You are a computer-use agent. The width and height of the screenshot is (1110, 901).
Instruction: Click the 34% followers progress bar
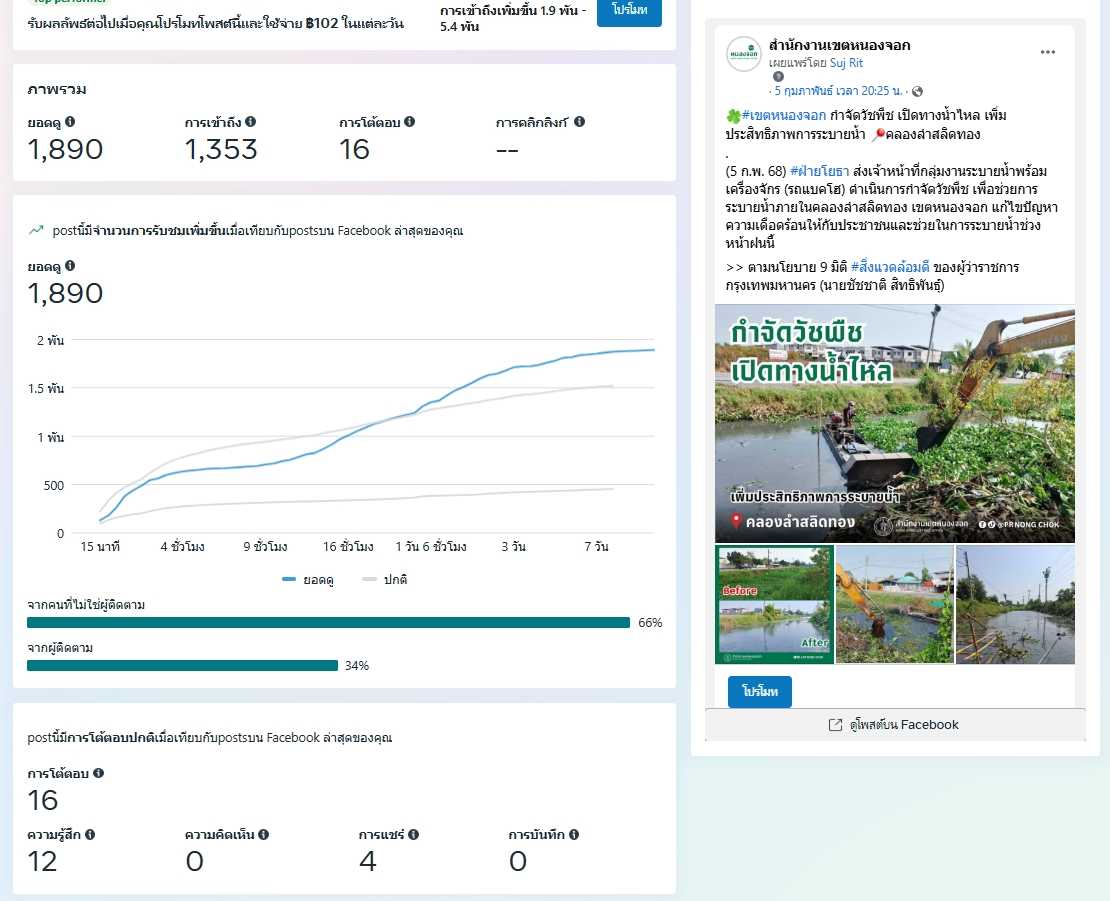(x=183, y=665)
